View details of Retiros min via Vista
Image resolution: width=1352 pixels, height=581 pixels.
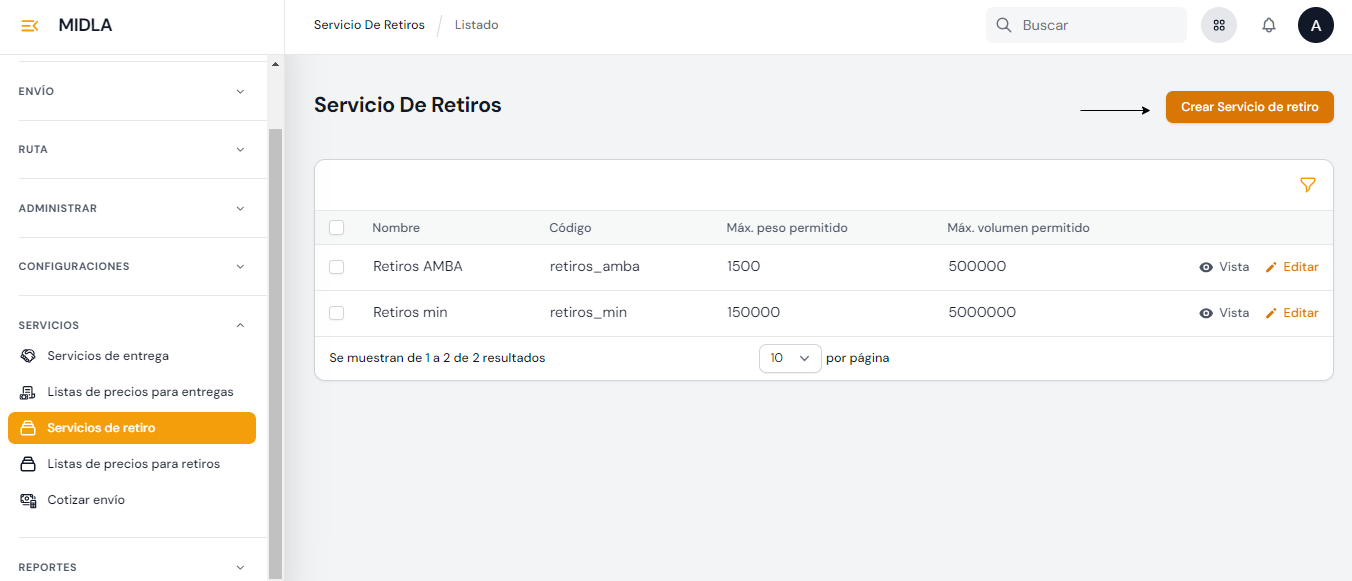tap(1224, 313)
